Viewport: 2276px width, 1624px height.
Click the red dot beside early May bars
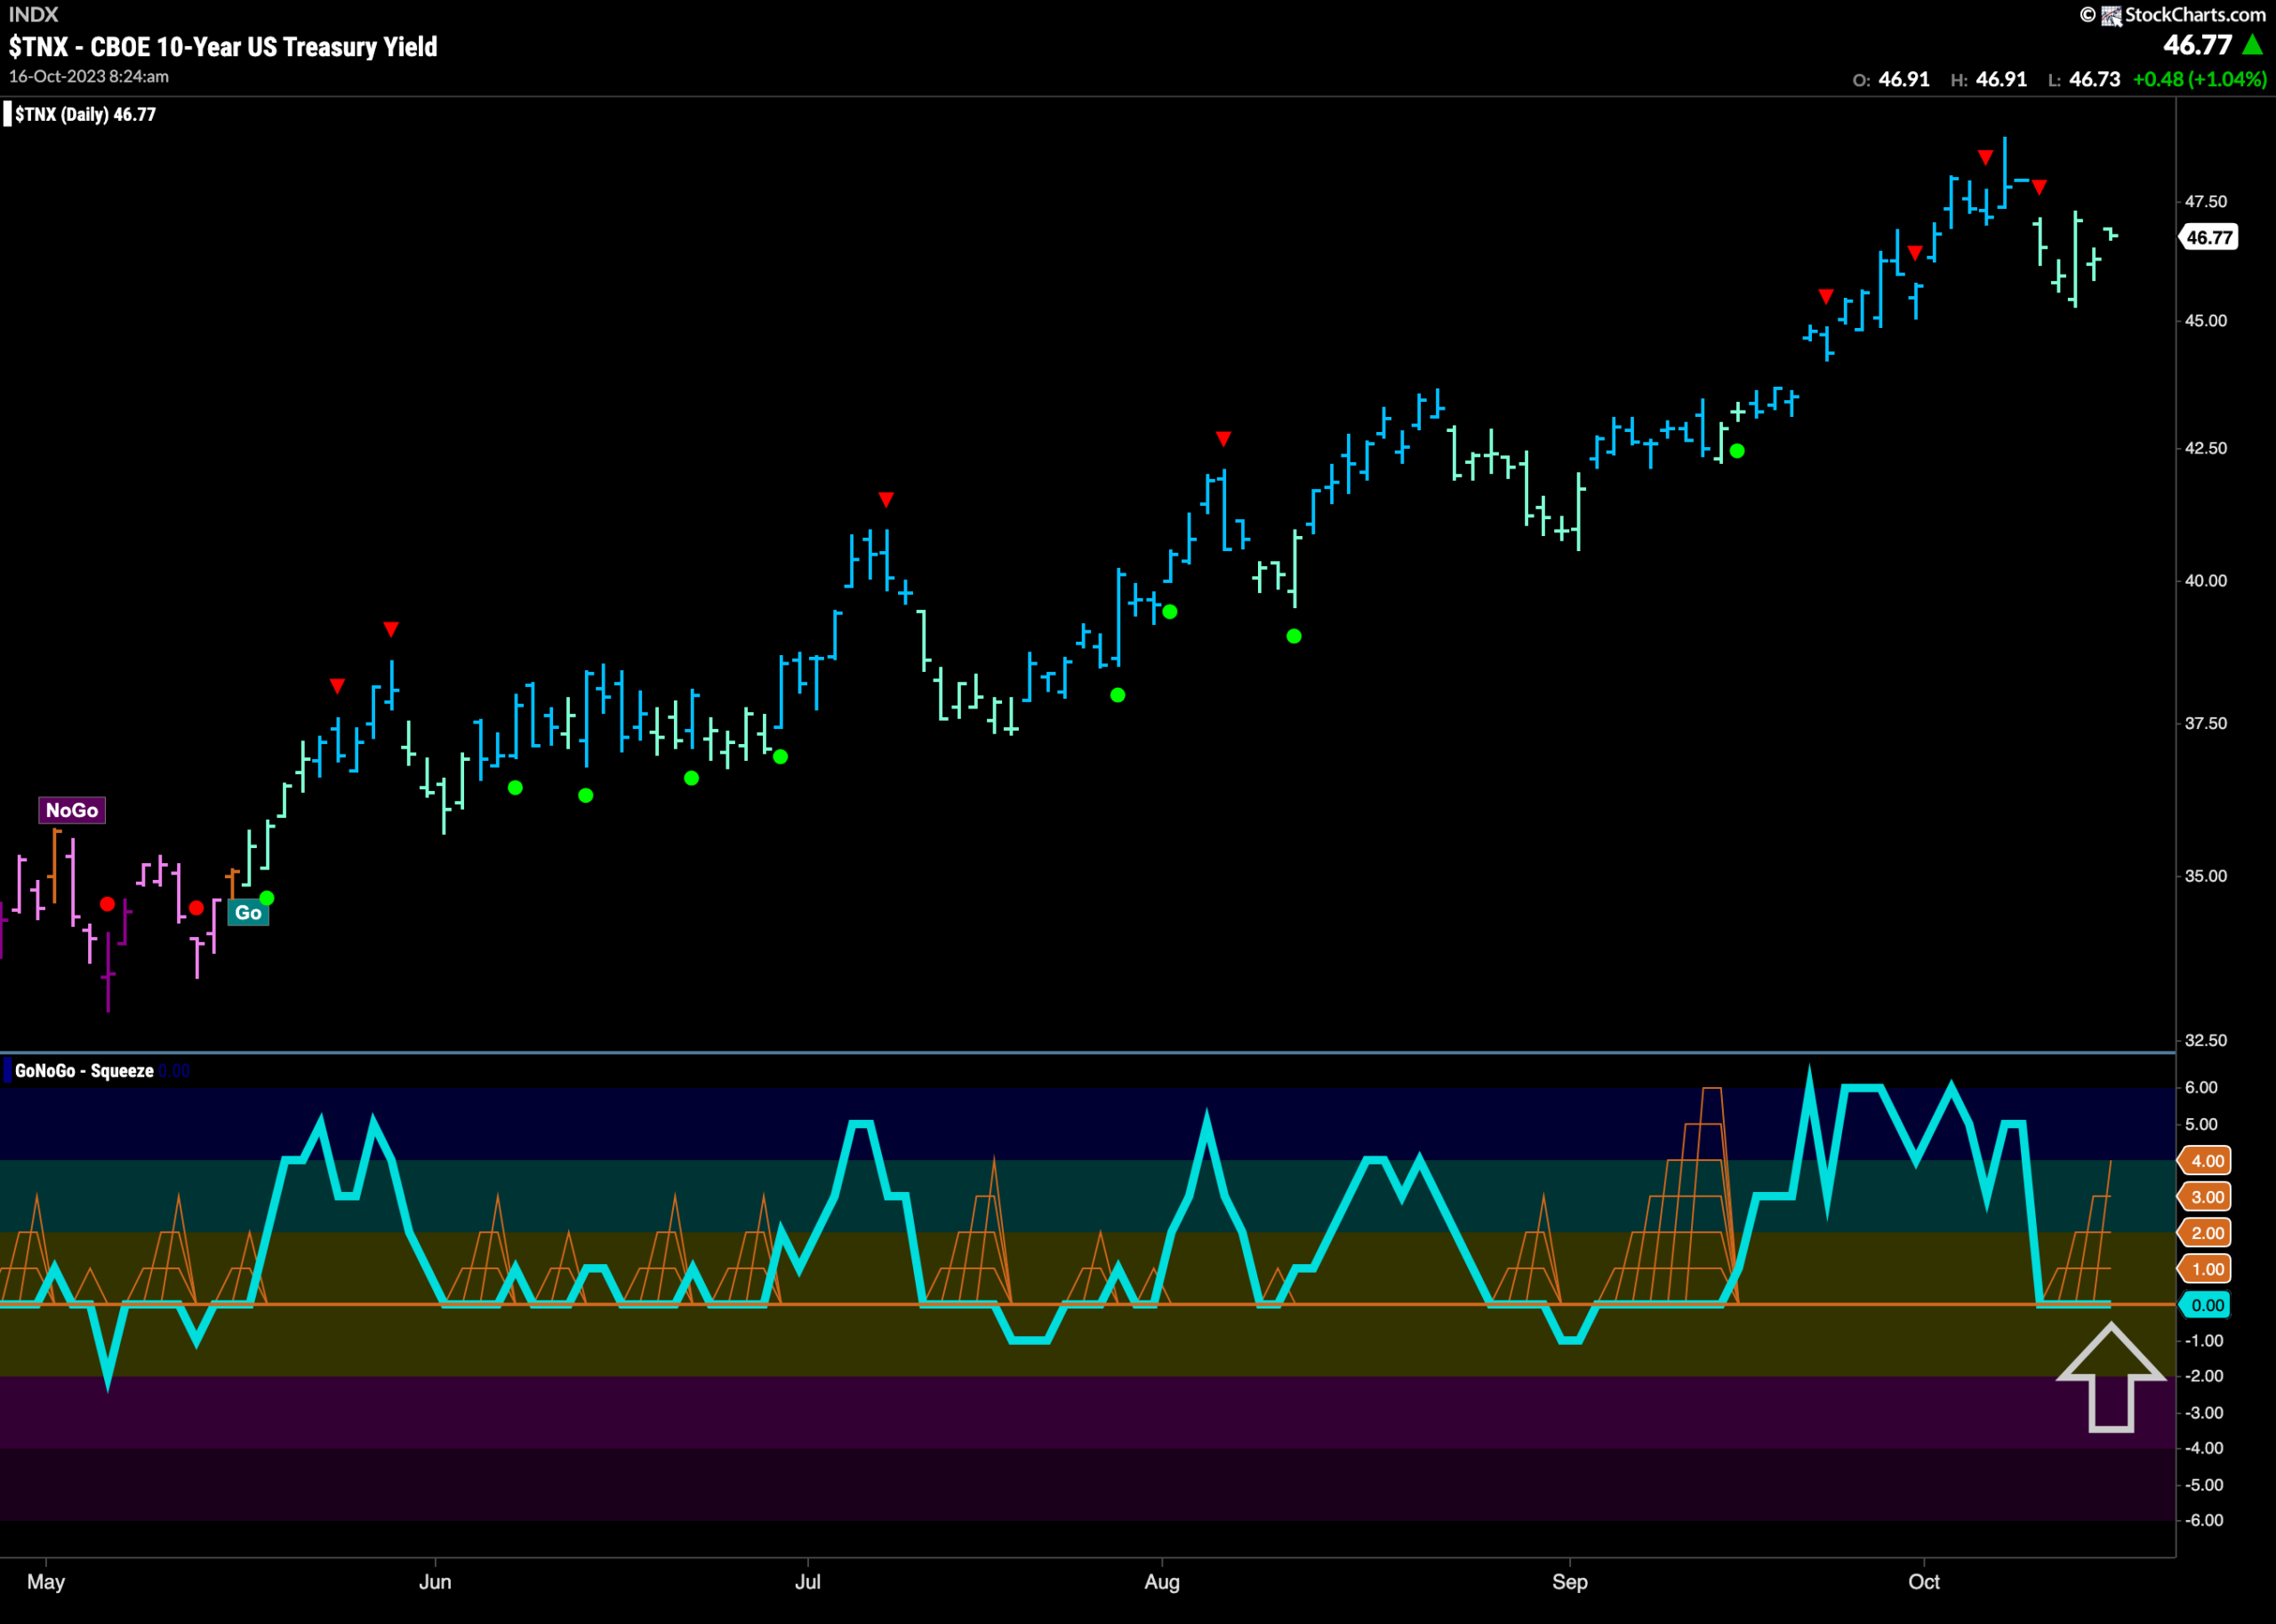108,904
